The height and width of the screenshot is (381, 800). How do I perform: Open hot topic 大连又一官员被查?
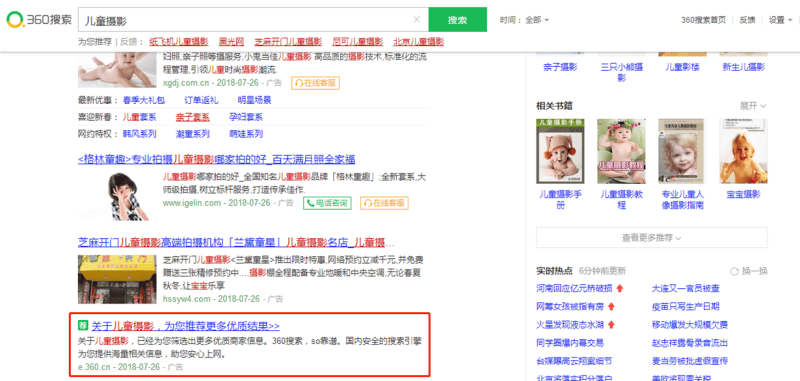tap(686, 289)
